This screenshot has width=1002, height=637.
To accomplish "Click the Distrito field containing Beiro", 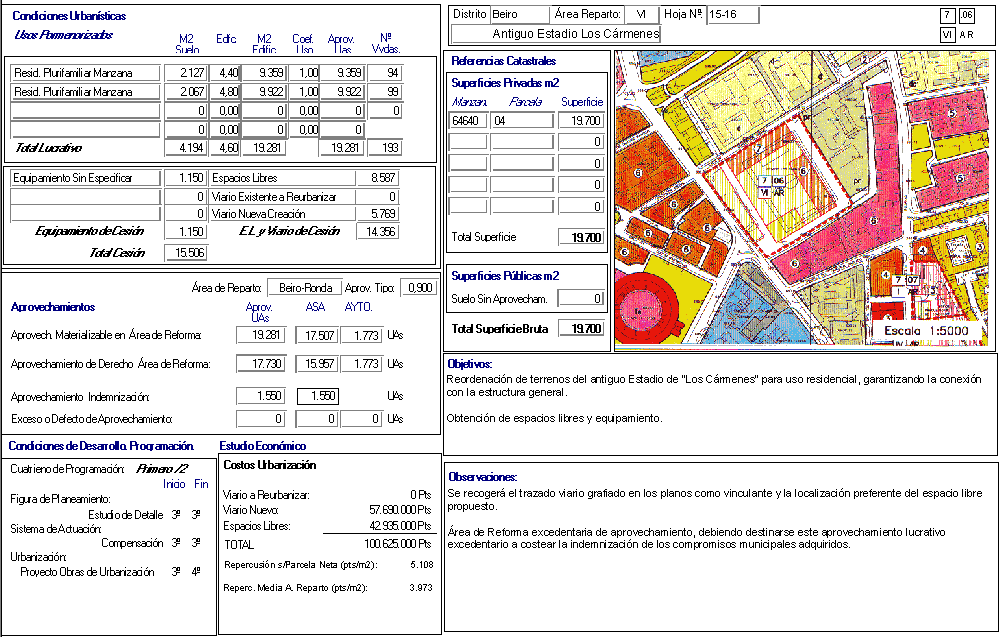I will (519, 15).
